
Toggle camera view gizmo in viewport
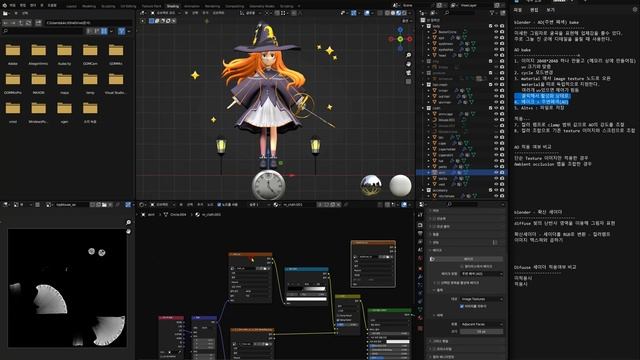(409, 73)
